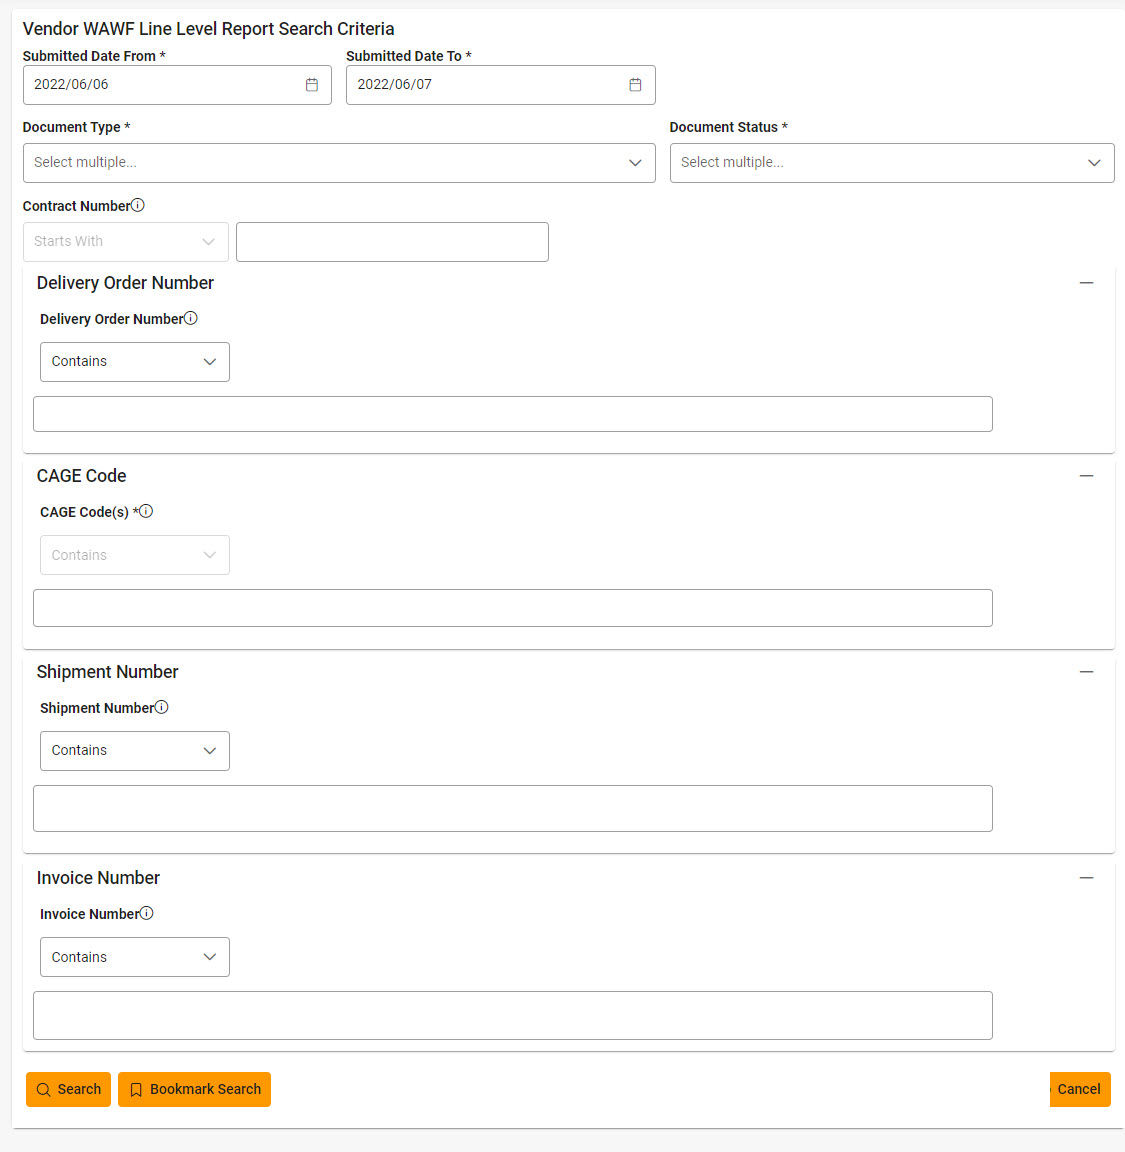Screen dimensions: 1125x1152
Task: Click the CAGE Code(s) info icon
Action: coord(146,511)
